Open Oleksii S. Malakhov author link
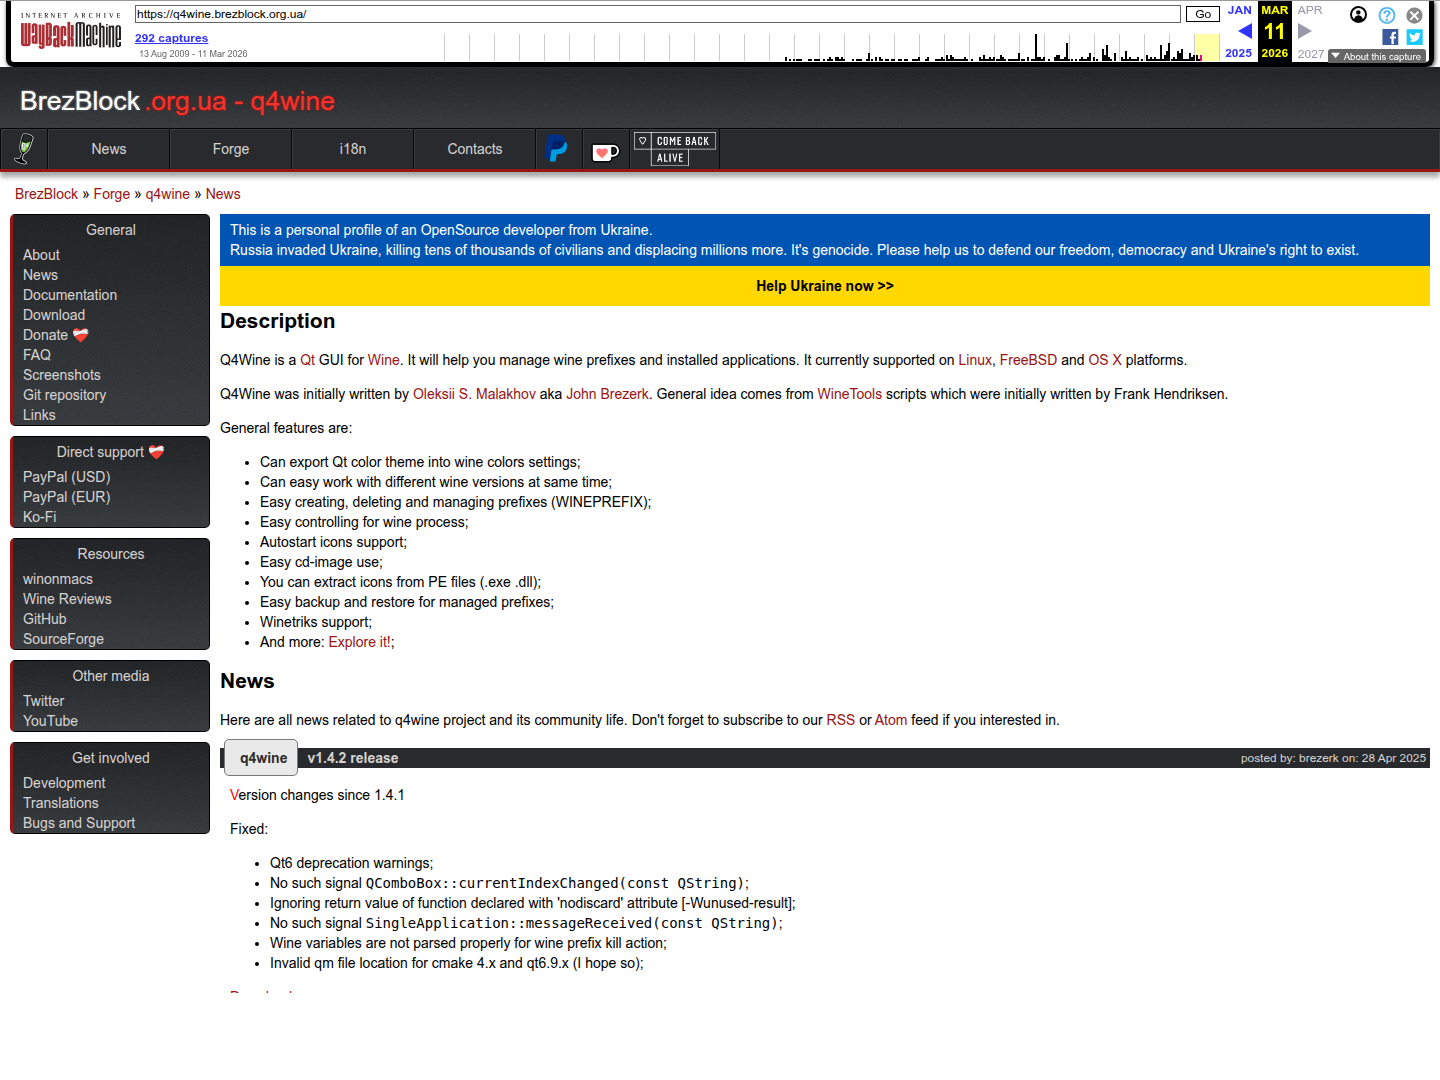 (x=474, y=394)
